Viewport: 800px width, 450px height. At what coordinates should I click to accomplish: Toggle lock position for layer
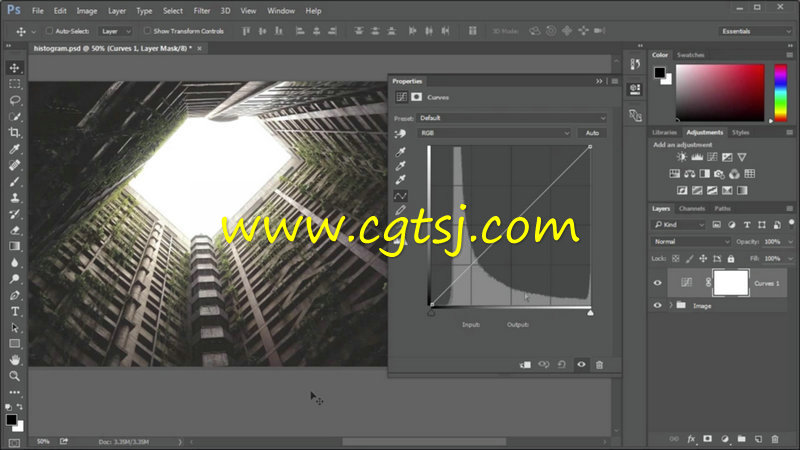pos(703,259)
